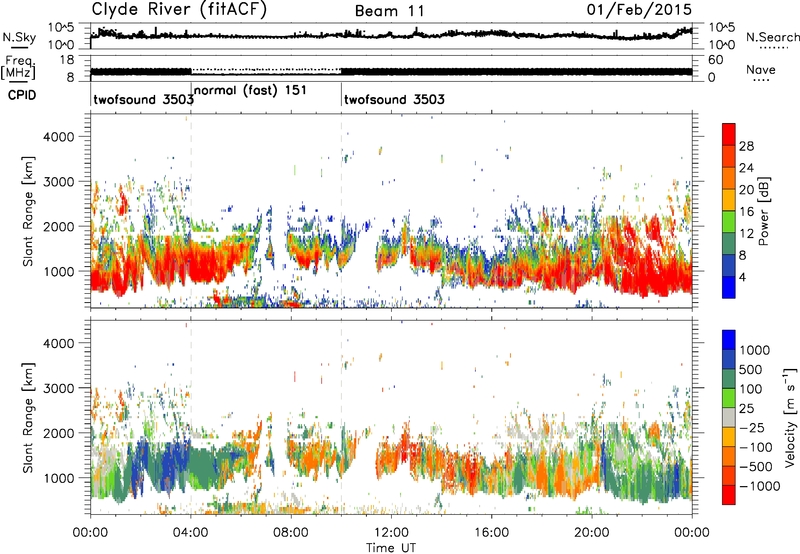
Task: Click the '-1000' tick on the velocity colorbar
Action: tap(759, 486)
